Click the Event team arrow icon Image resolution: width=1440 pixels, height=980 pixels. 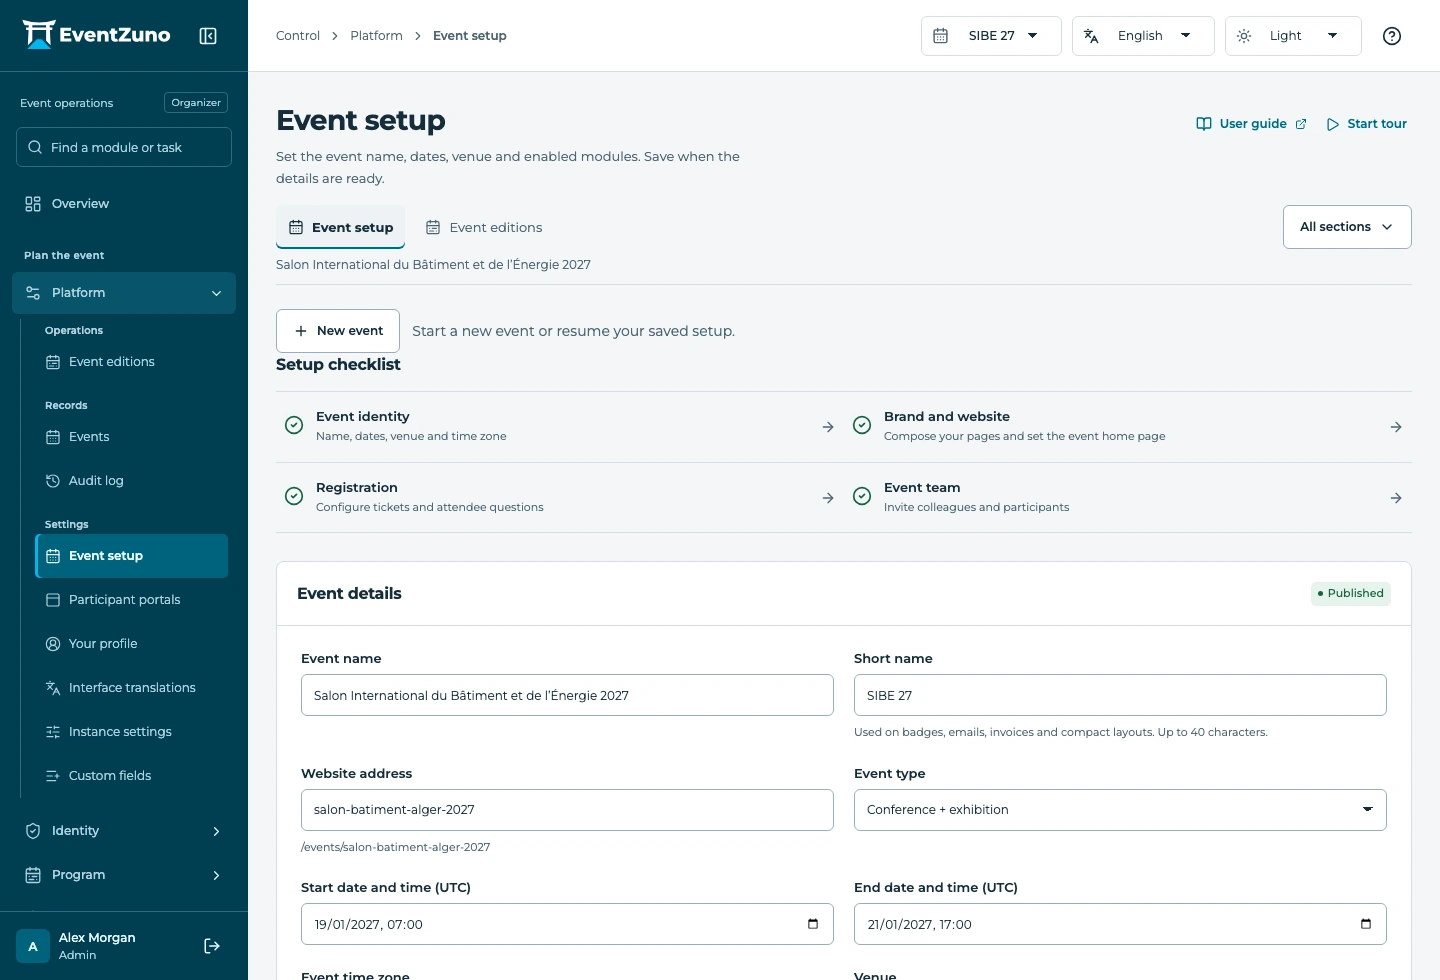tap(1396, 498)
